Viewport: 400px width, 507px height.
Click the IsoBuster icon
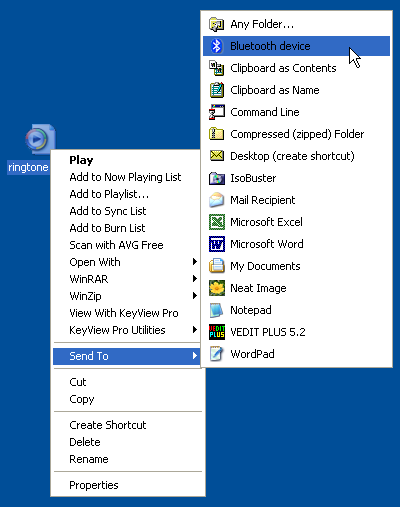217,178
